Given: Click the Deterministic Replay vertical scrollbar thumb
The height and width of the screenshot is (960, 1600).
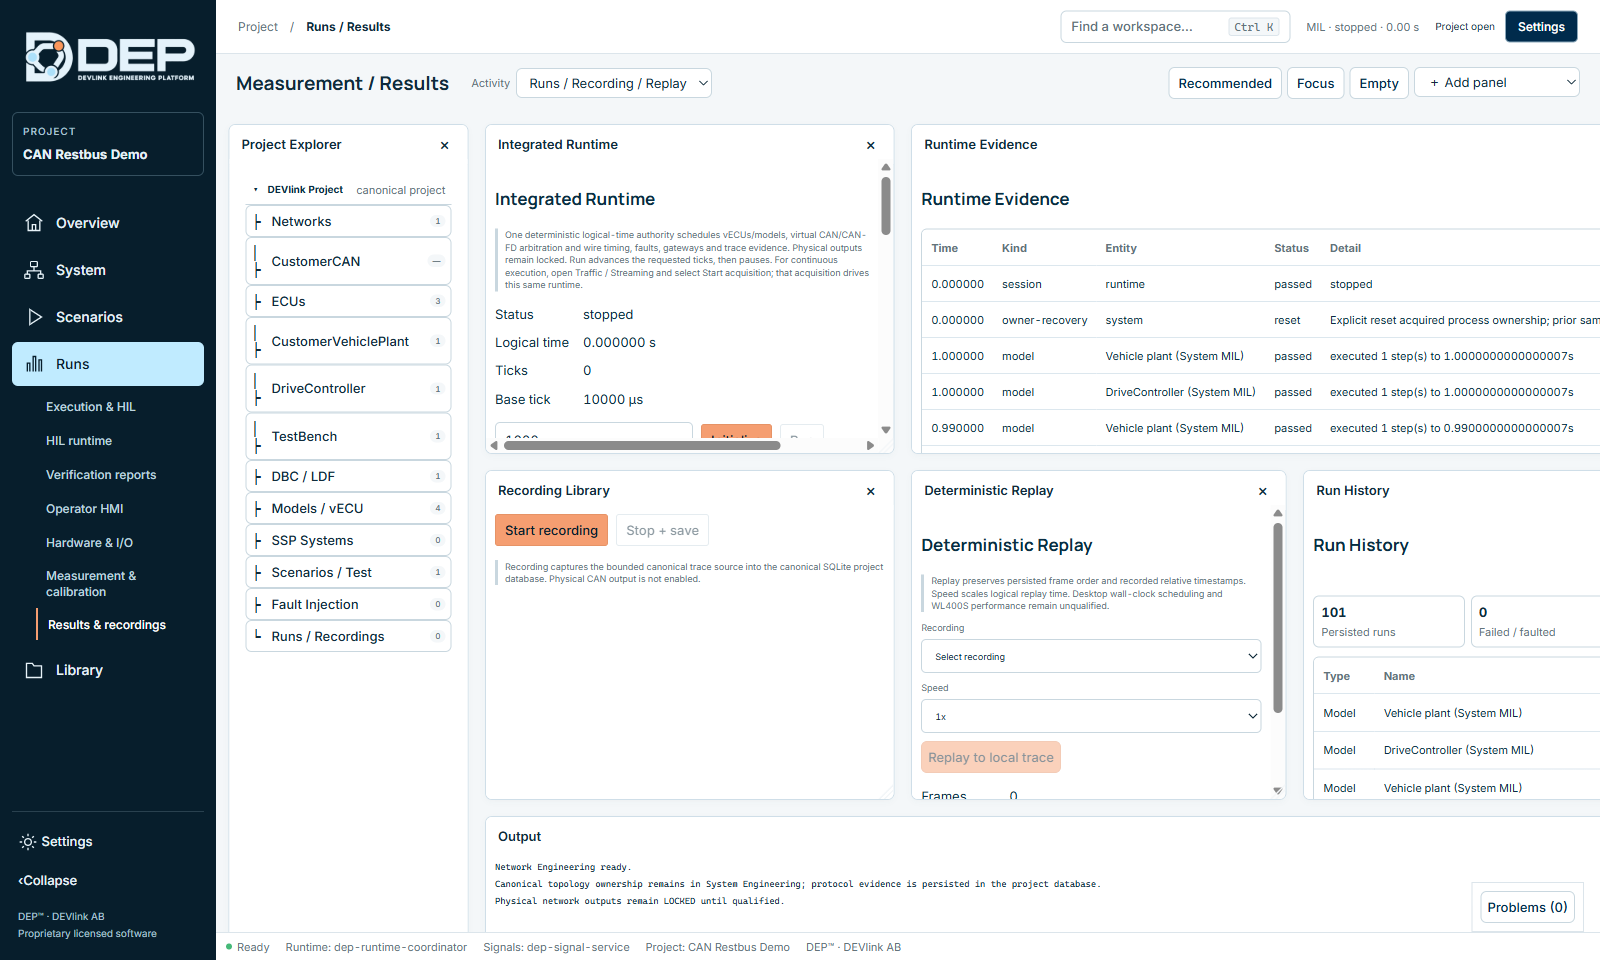Looking at the screenshot, I should pyautogui.click(x=1278, y=618).
